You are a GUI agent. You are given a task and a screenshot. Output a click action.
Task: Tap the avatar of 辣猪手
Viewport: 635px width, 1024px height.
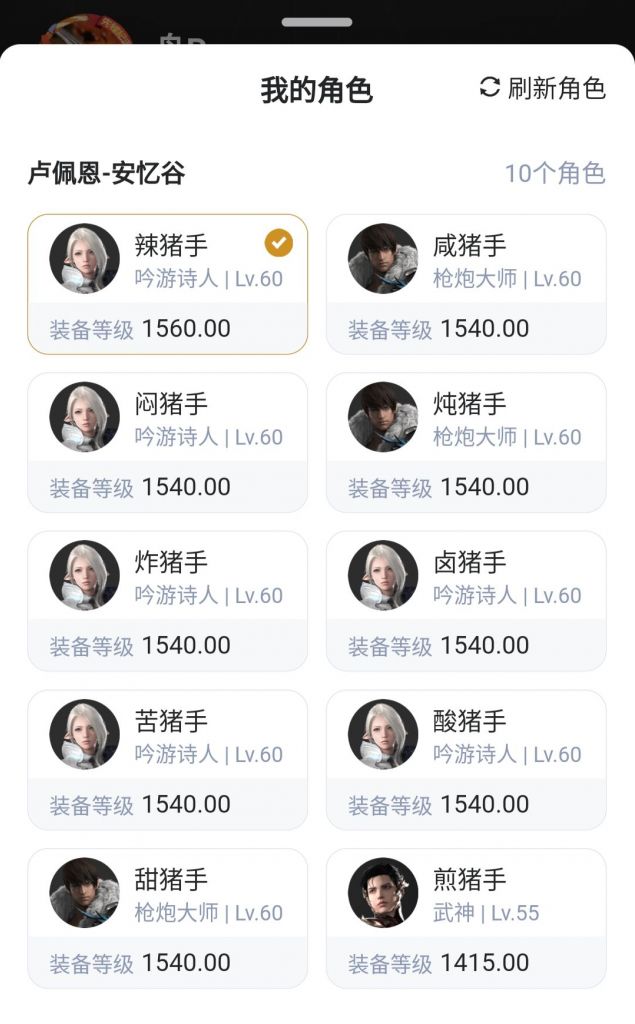84,258
